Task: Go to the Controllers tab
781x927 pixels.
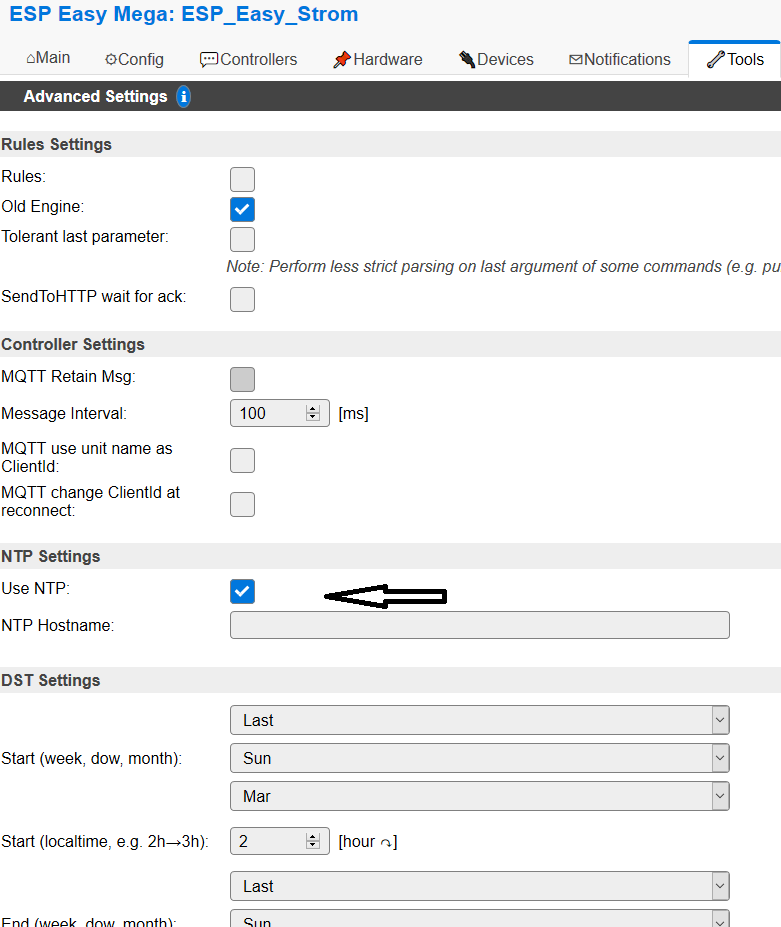Action: [x=248, y=60]
